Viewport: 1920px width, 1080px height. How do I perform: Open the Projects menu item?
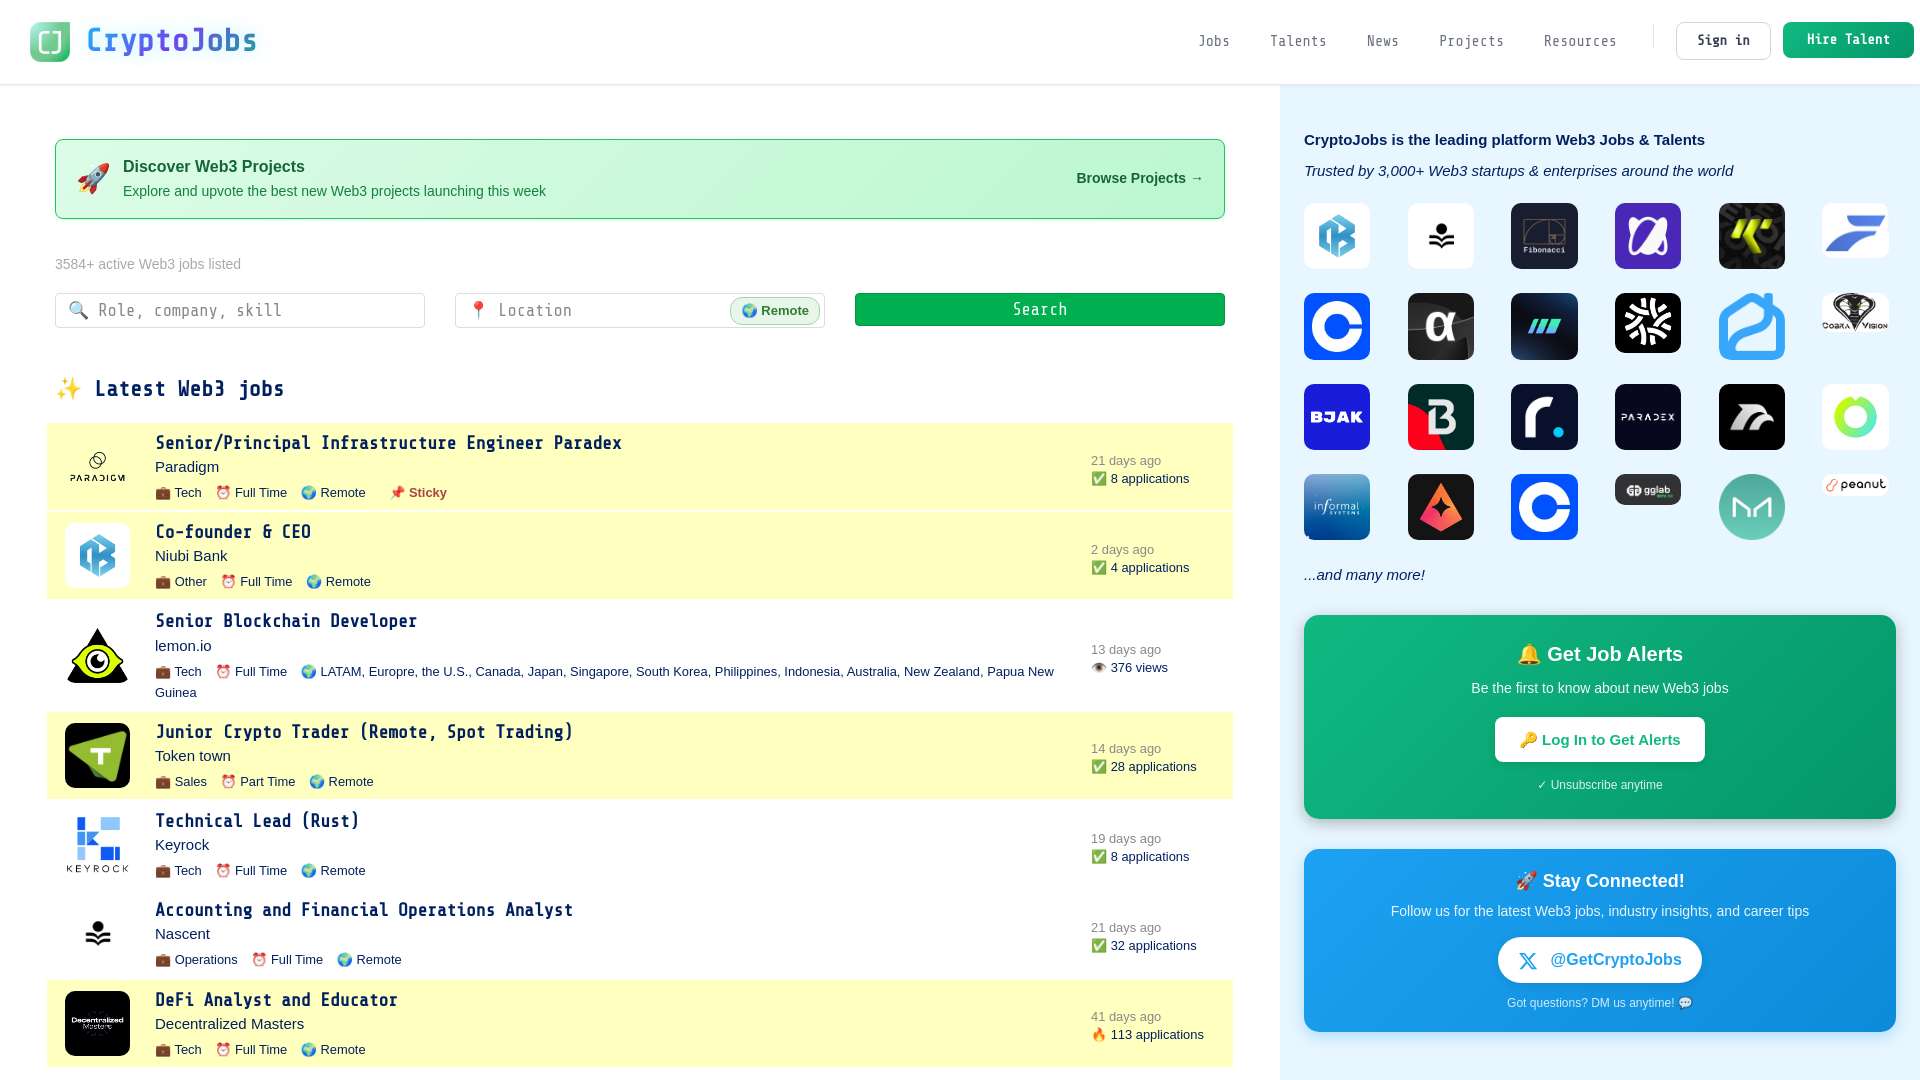(1471, 41)
